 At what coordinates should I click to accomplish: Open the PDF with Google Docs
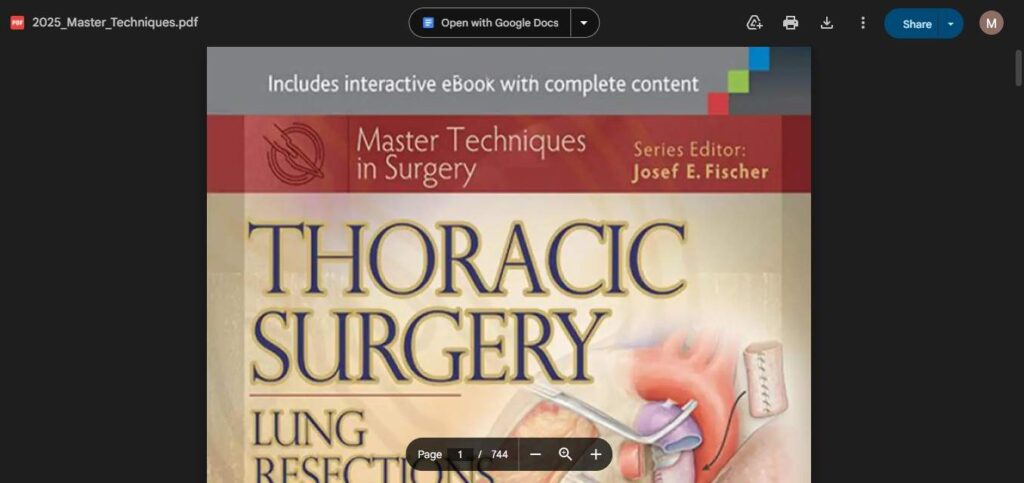(x=490, y=23)
